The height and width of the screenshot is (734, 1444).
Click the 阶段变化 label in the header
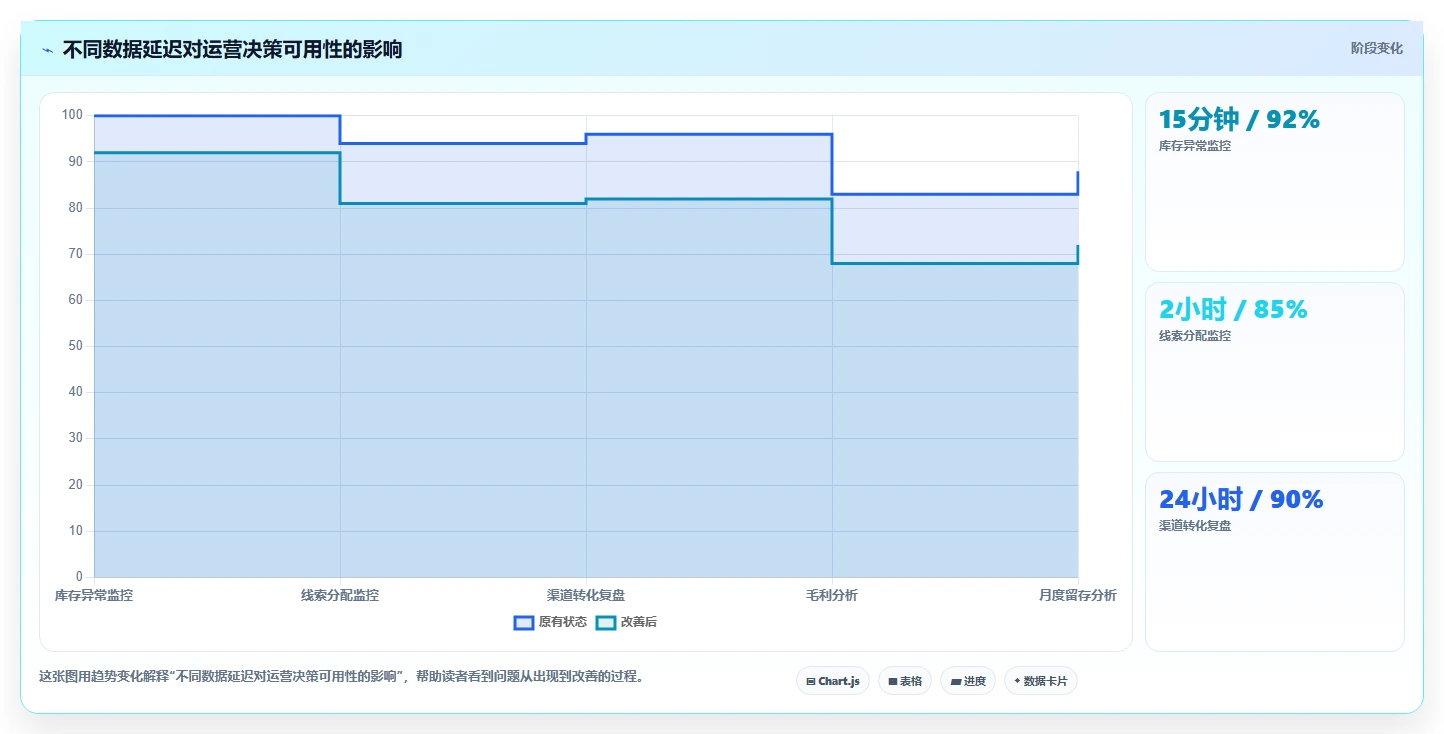pos(1376,48)
